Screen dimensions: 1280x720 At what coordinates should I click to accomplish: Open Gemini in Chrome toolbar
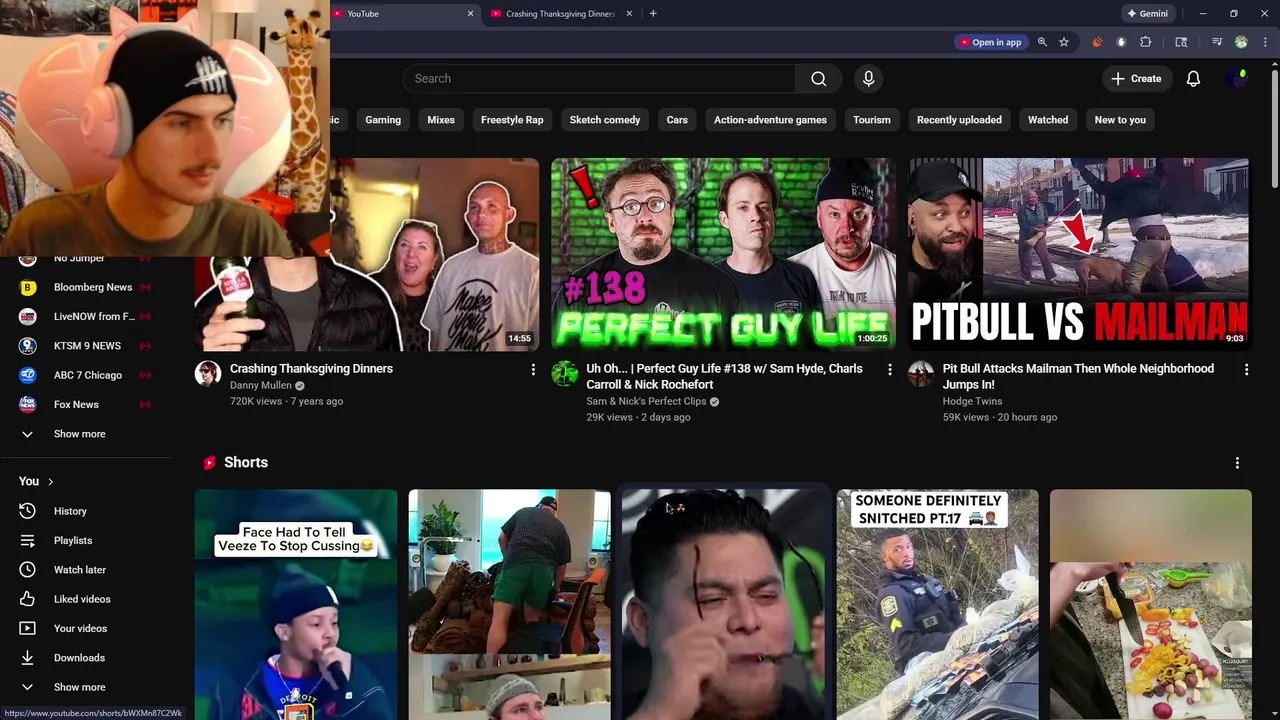pos(1147,14)
